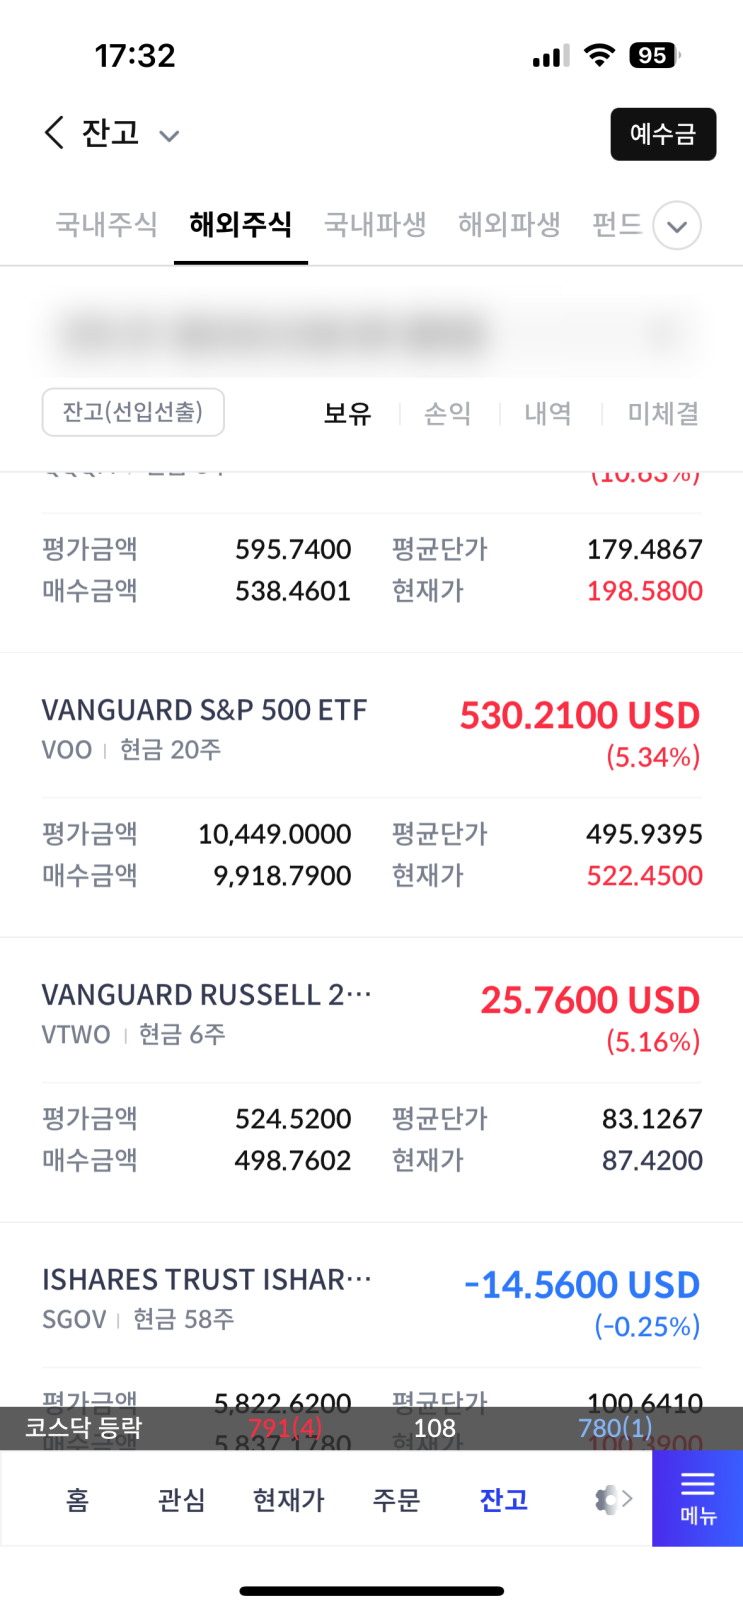Open the VANGUARD RUSSELL VTWO holding
This screenshot has width=743, height=1611.
click(x=206, y=995)
